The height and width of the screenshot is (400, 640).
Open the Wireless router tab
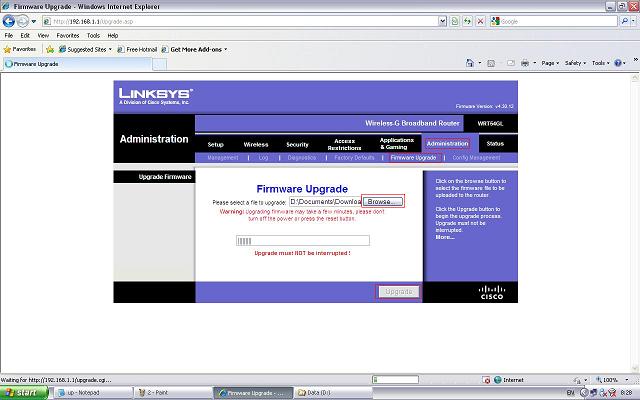click(x=256, y=144)
